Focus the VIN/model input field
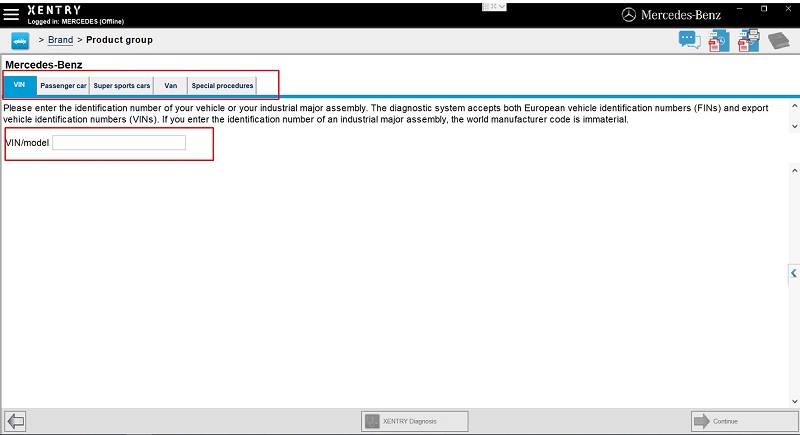 pos(119,143)
